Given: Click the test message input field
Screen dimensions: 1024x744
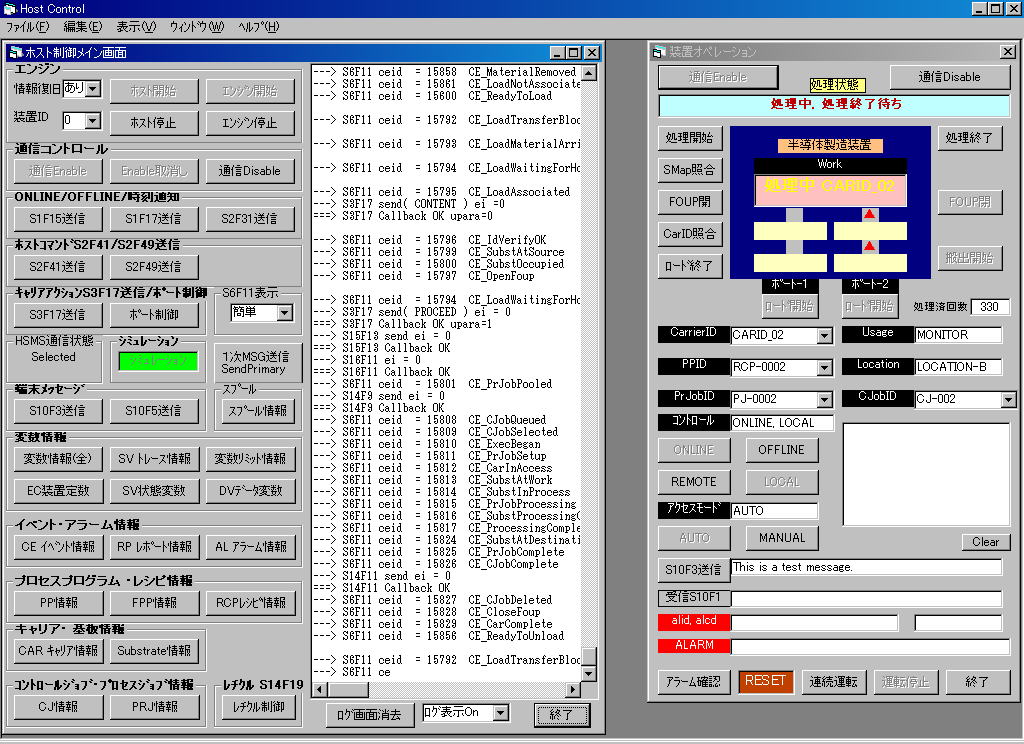Looking at the screenshot, I should (866, 567).
